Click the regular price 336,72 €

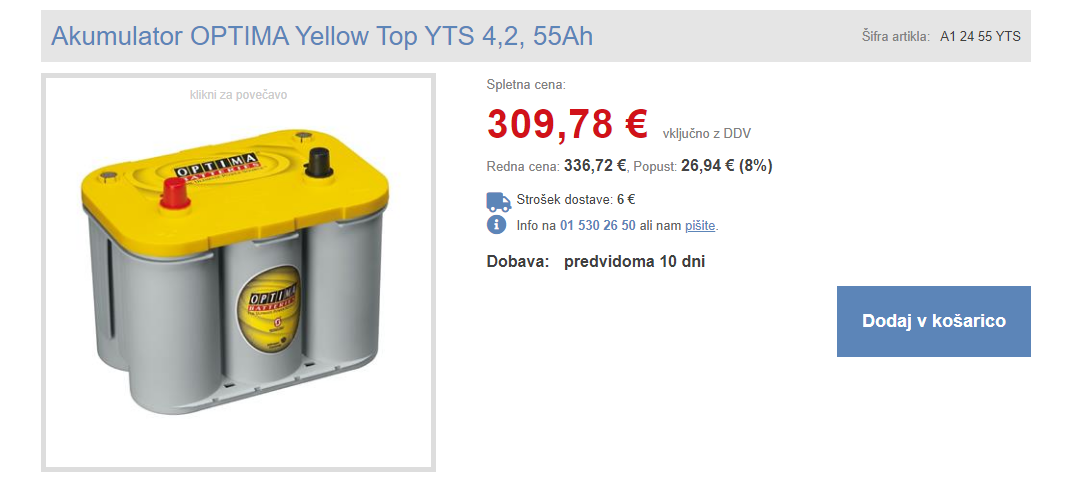pos(595,165)
